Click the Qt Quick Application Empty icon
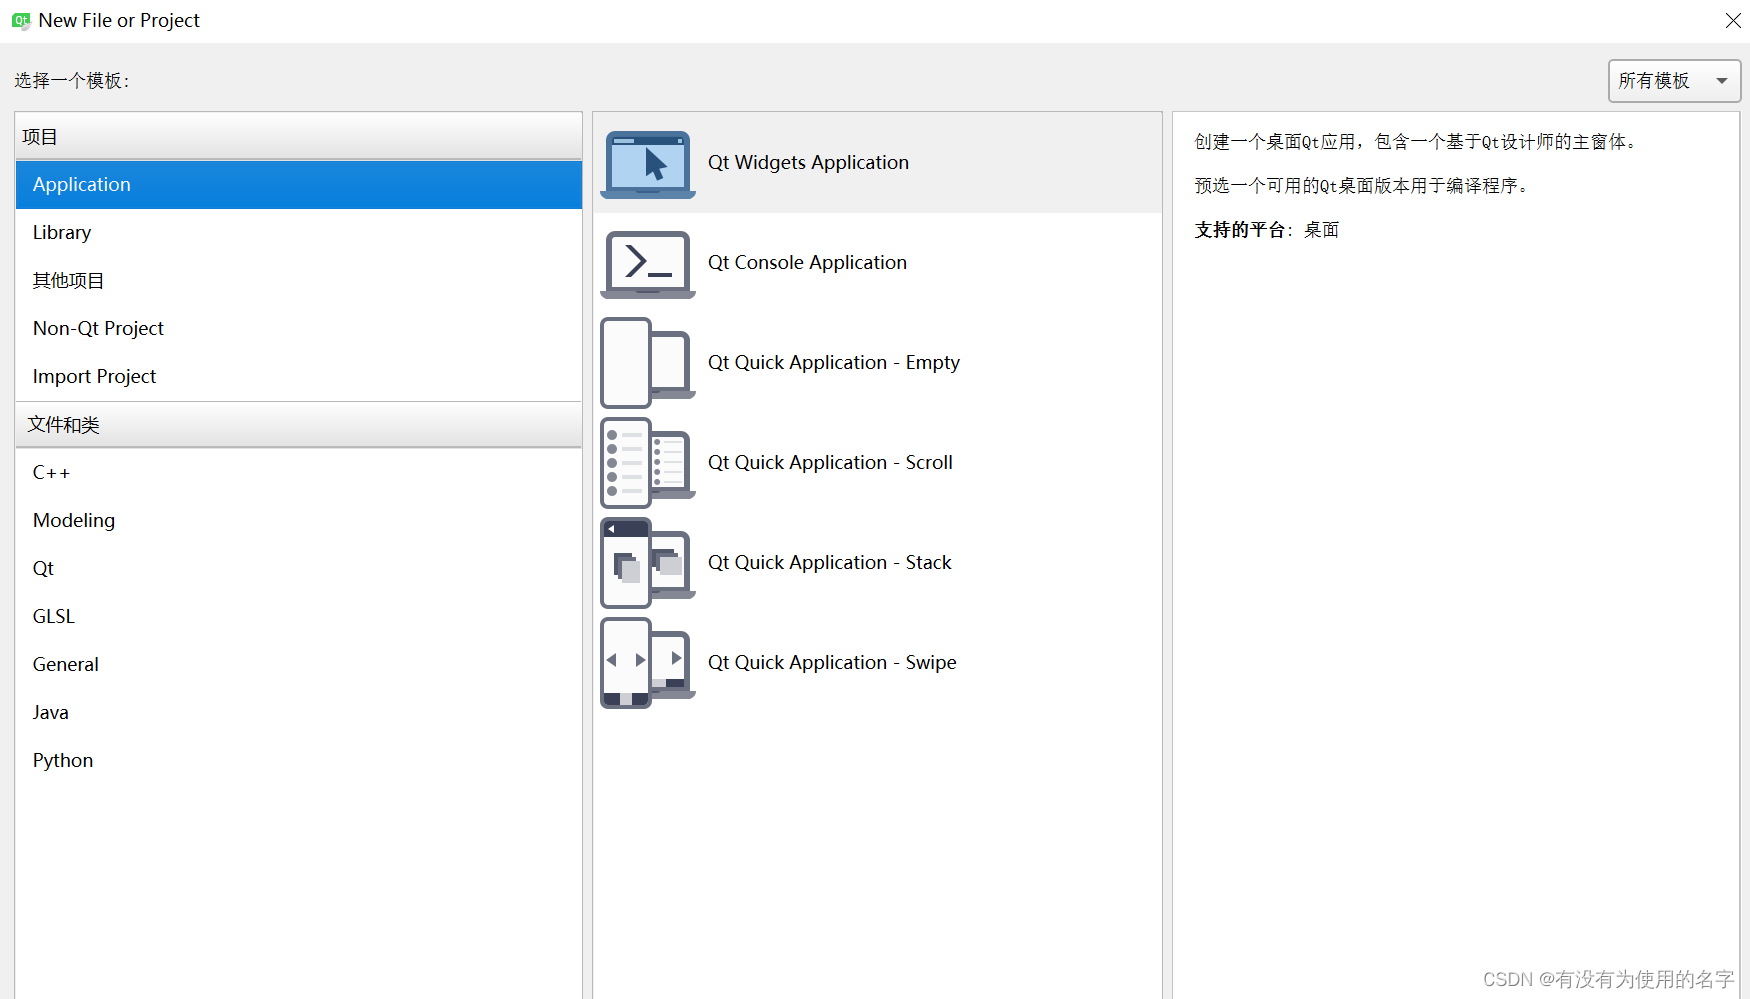The width and height of the screenshot is (1750, 999). 648,363
